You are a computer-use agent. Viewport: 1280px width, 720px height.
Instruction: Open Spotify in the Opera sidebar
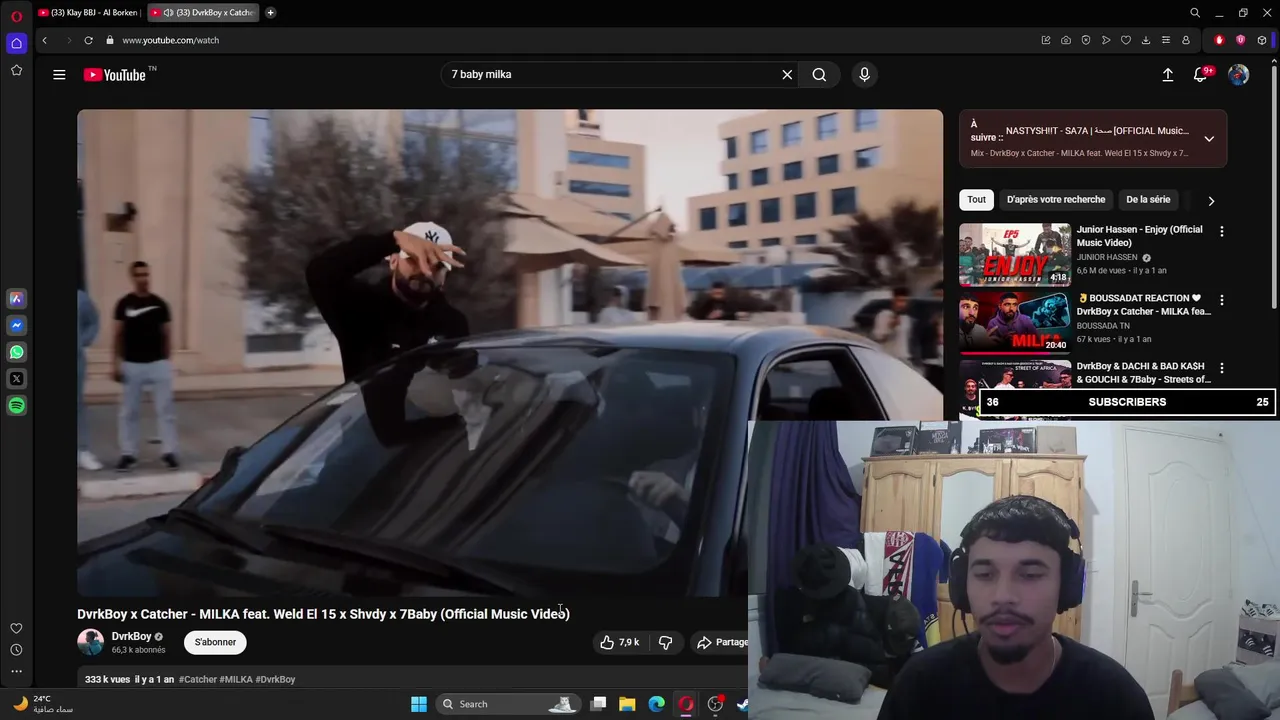click(16, 406)
